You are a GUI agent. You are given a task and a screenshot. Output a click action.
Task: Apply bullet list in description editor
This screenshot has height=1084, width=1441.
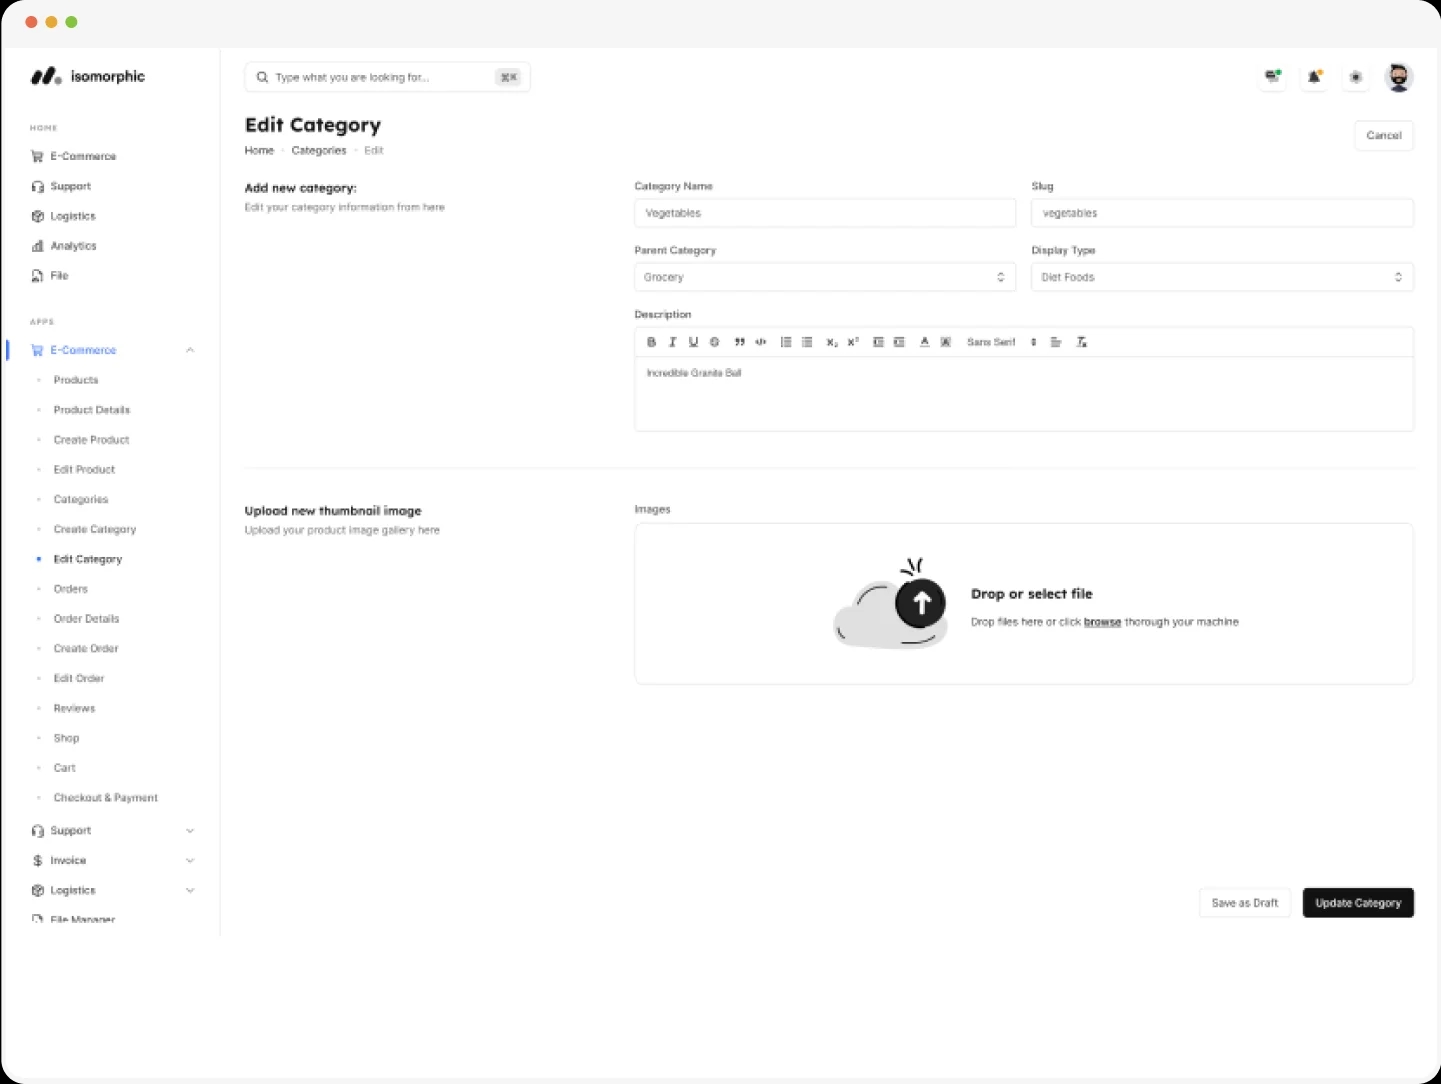click(807, 342)
